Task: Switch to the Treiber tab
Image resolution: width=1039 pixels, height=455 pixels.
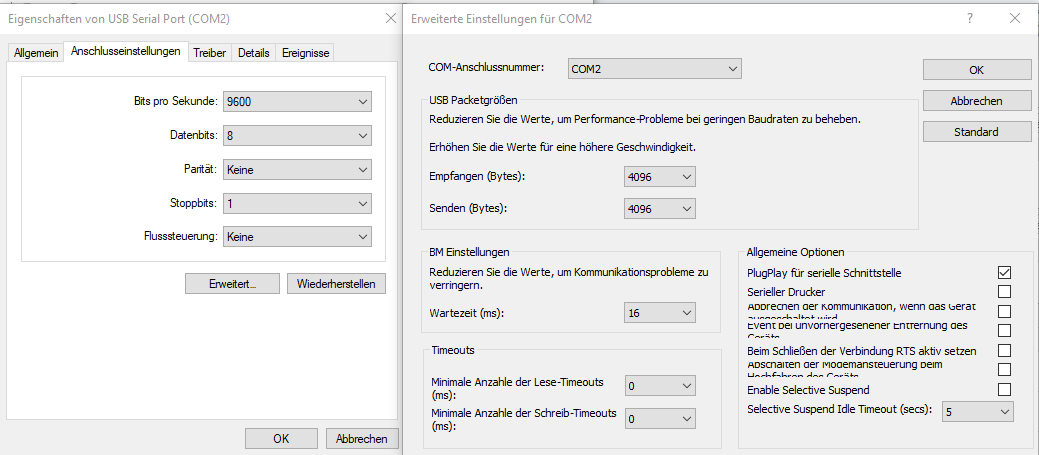Action: pyautogui.click(x=210, y=53)
